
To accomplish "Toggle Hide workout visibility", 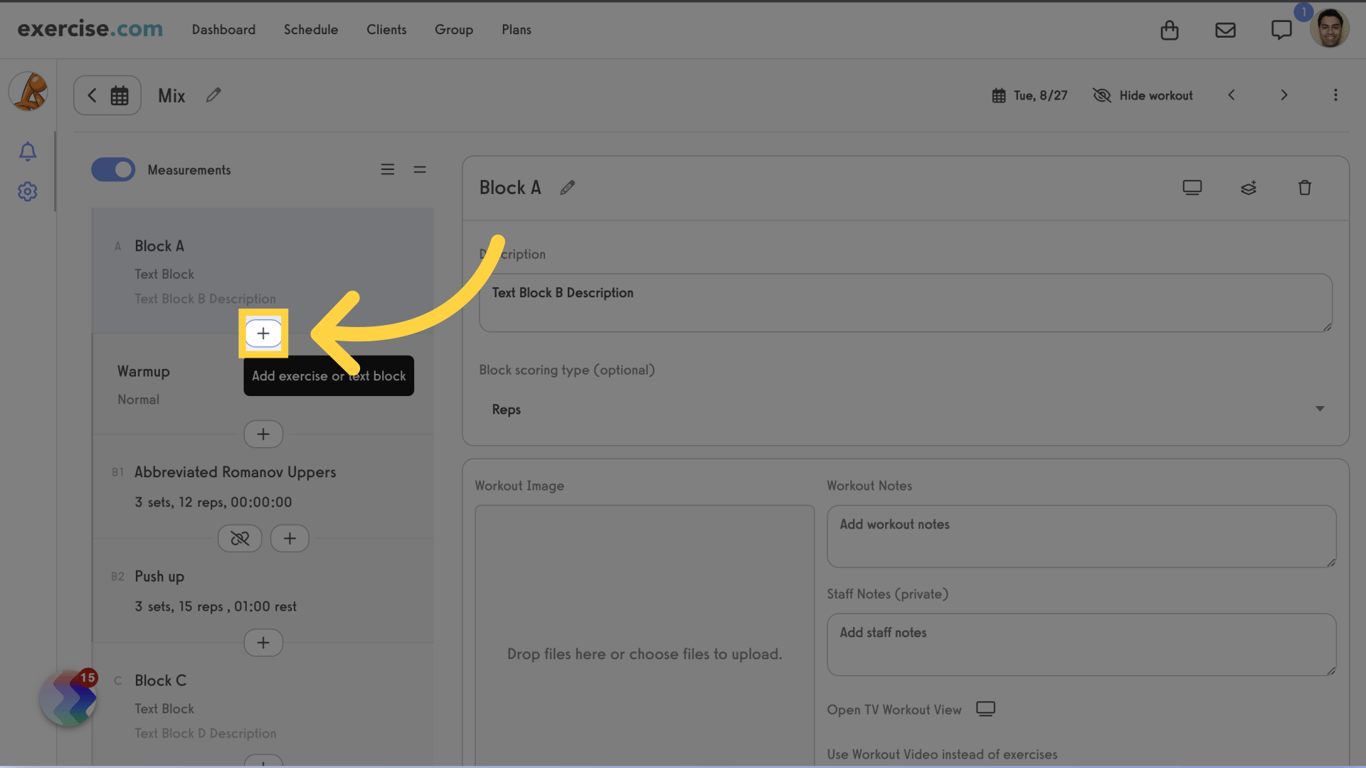I will tap(1143, 96).
